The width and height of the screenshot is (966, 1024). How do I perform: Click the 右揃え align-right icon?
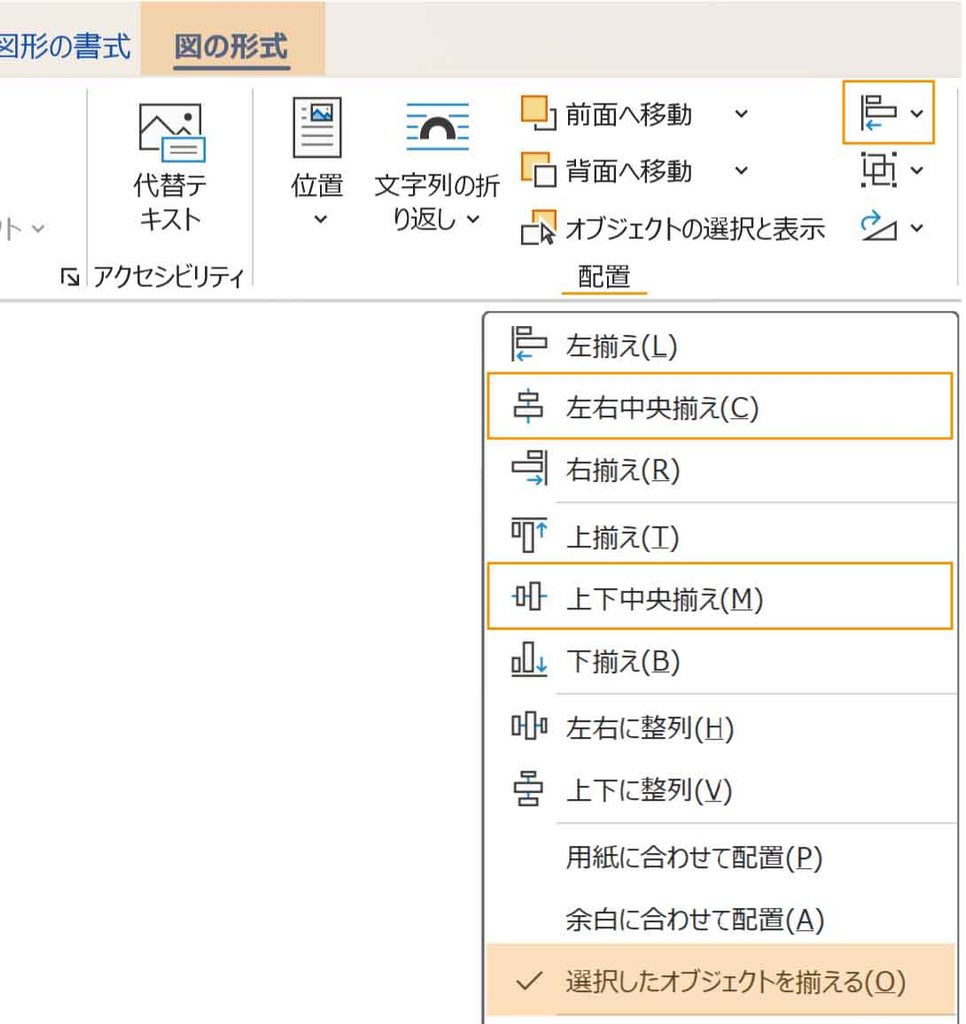tap(528, 468)
